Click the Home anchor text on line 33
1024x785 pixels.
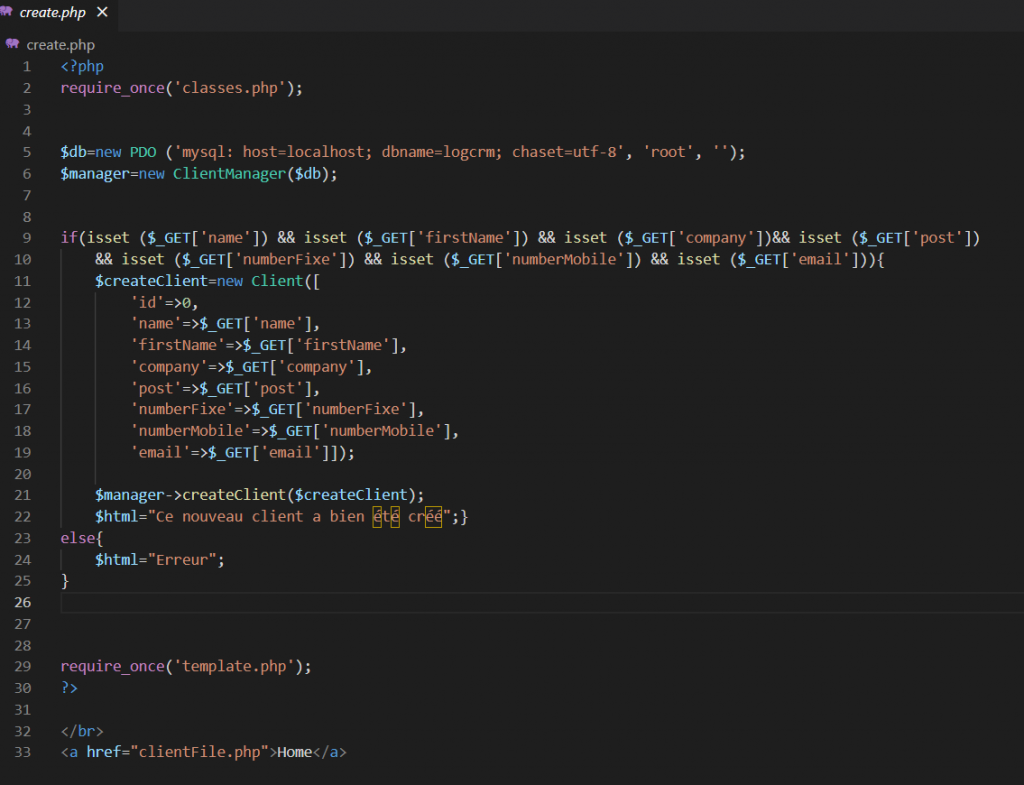pos(295,752)
